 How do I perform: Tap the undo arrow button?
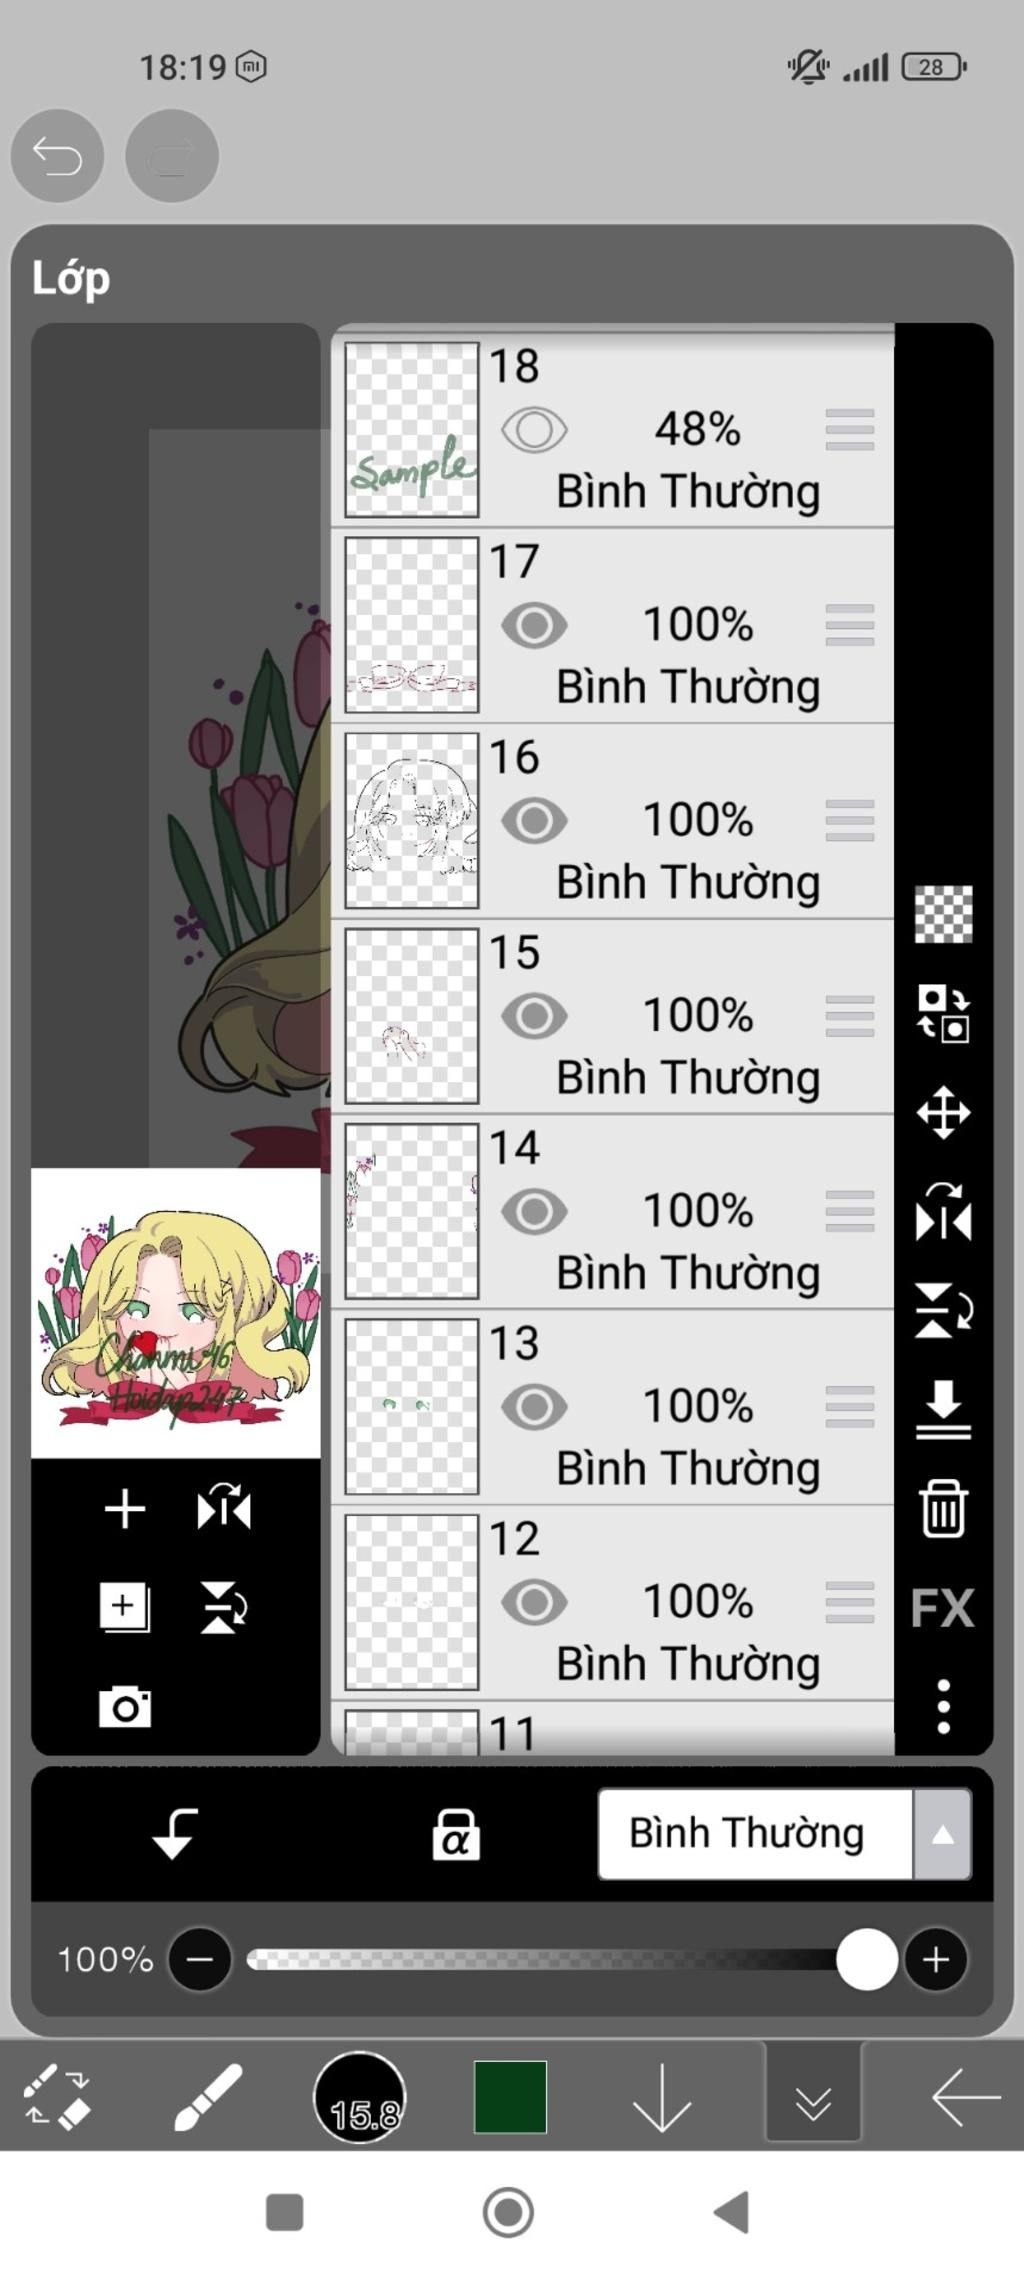(x=57, y=156)
